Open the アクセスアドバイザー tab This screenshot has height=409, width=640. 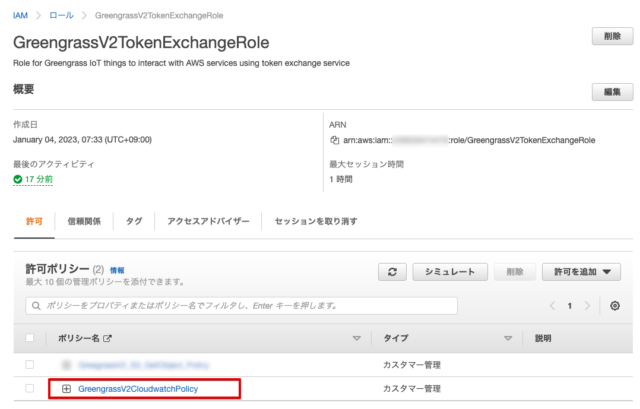point(208,221)
